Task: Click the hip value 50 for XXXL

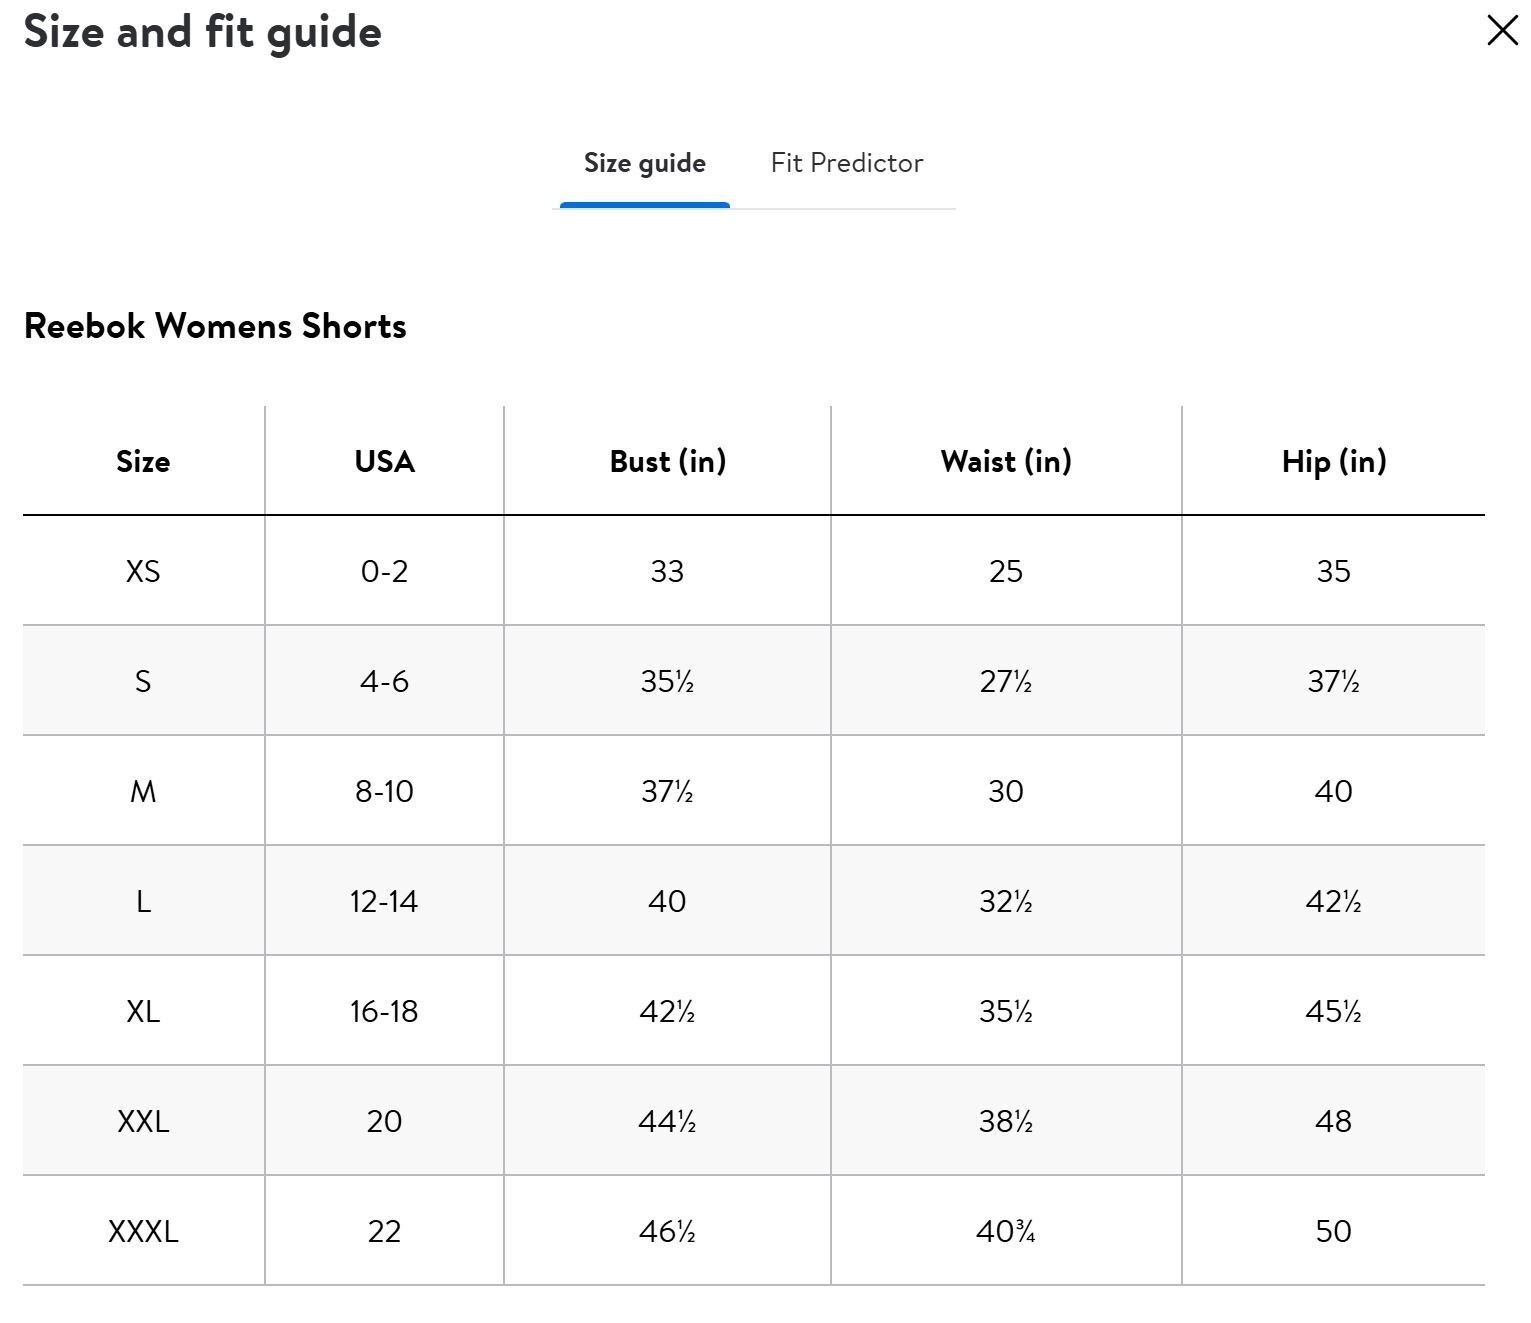Action: point(1333,1231)
